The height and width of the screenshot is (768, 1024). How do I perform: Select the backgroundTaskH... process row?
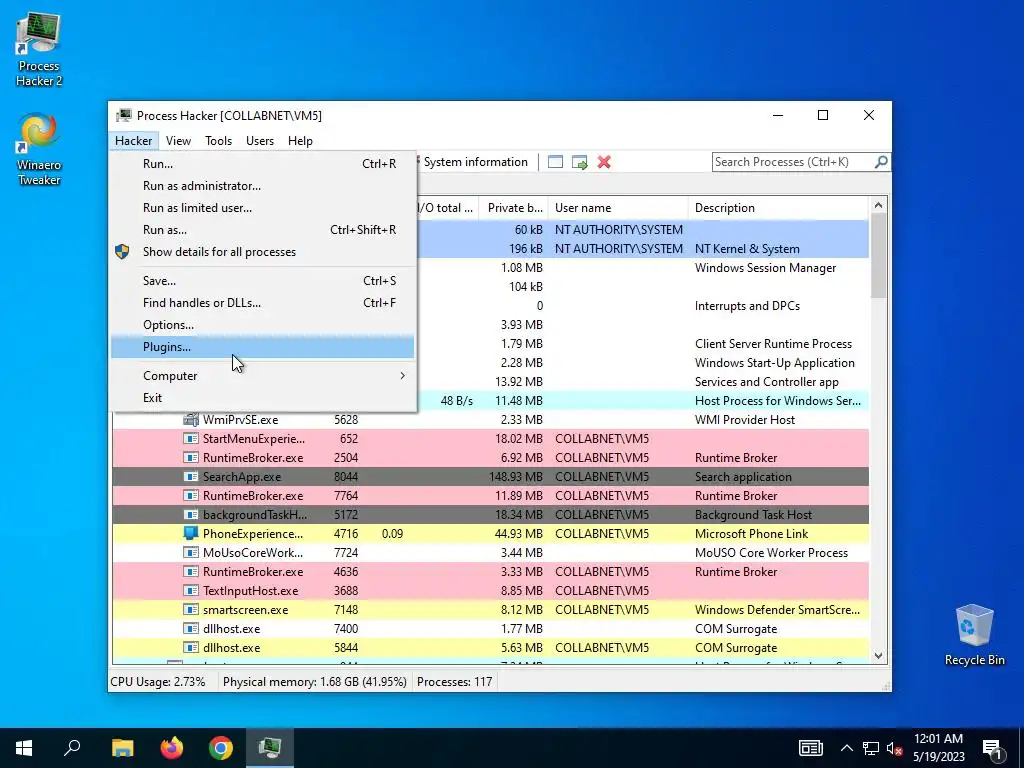pyautogui.click(x=490, y=515)
